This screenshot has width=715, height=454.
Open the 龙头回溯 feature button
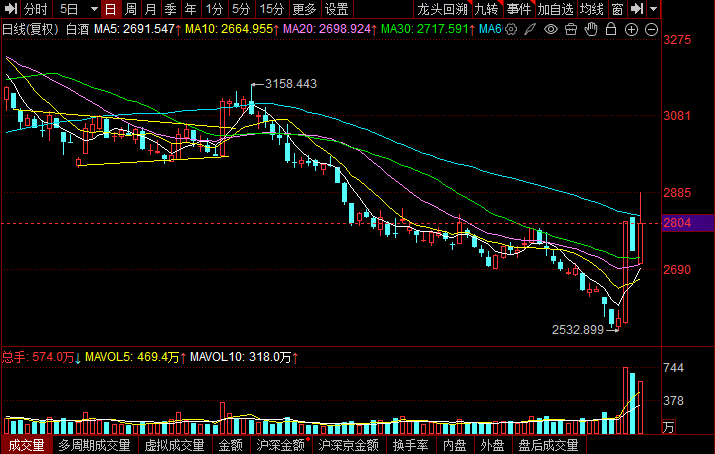point(442,9)
